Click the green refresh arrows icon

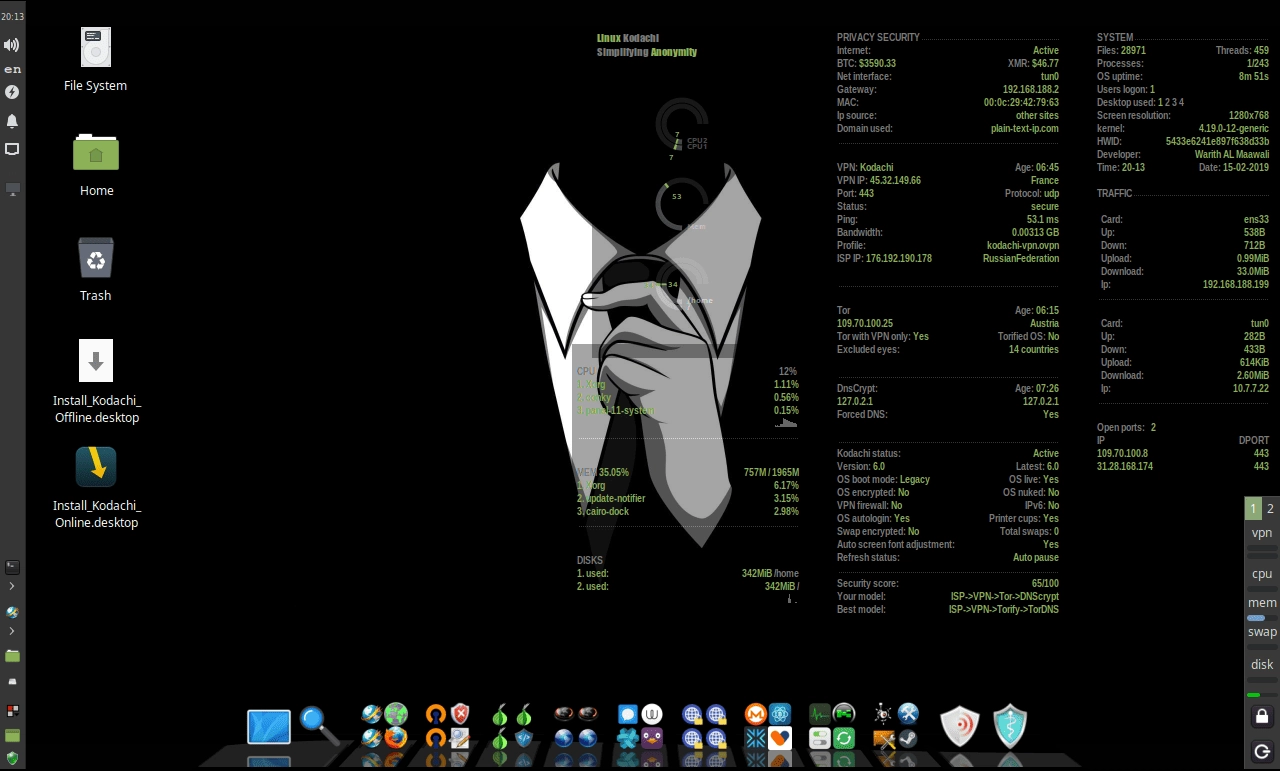[x=843, y=739]
